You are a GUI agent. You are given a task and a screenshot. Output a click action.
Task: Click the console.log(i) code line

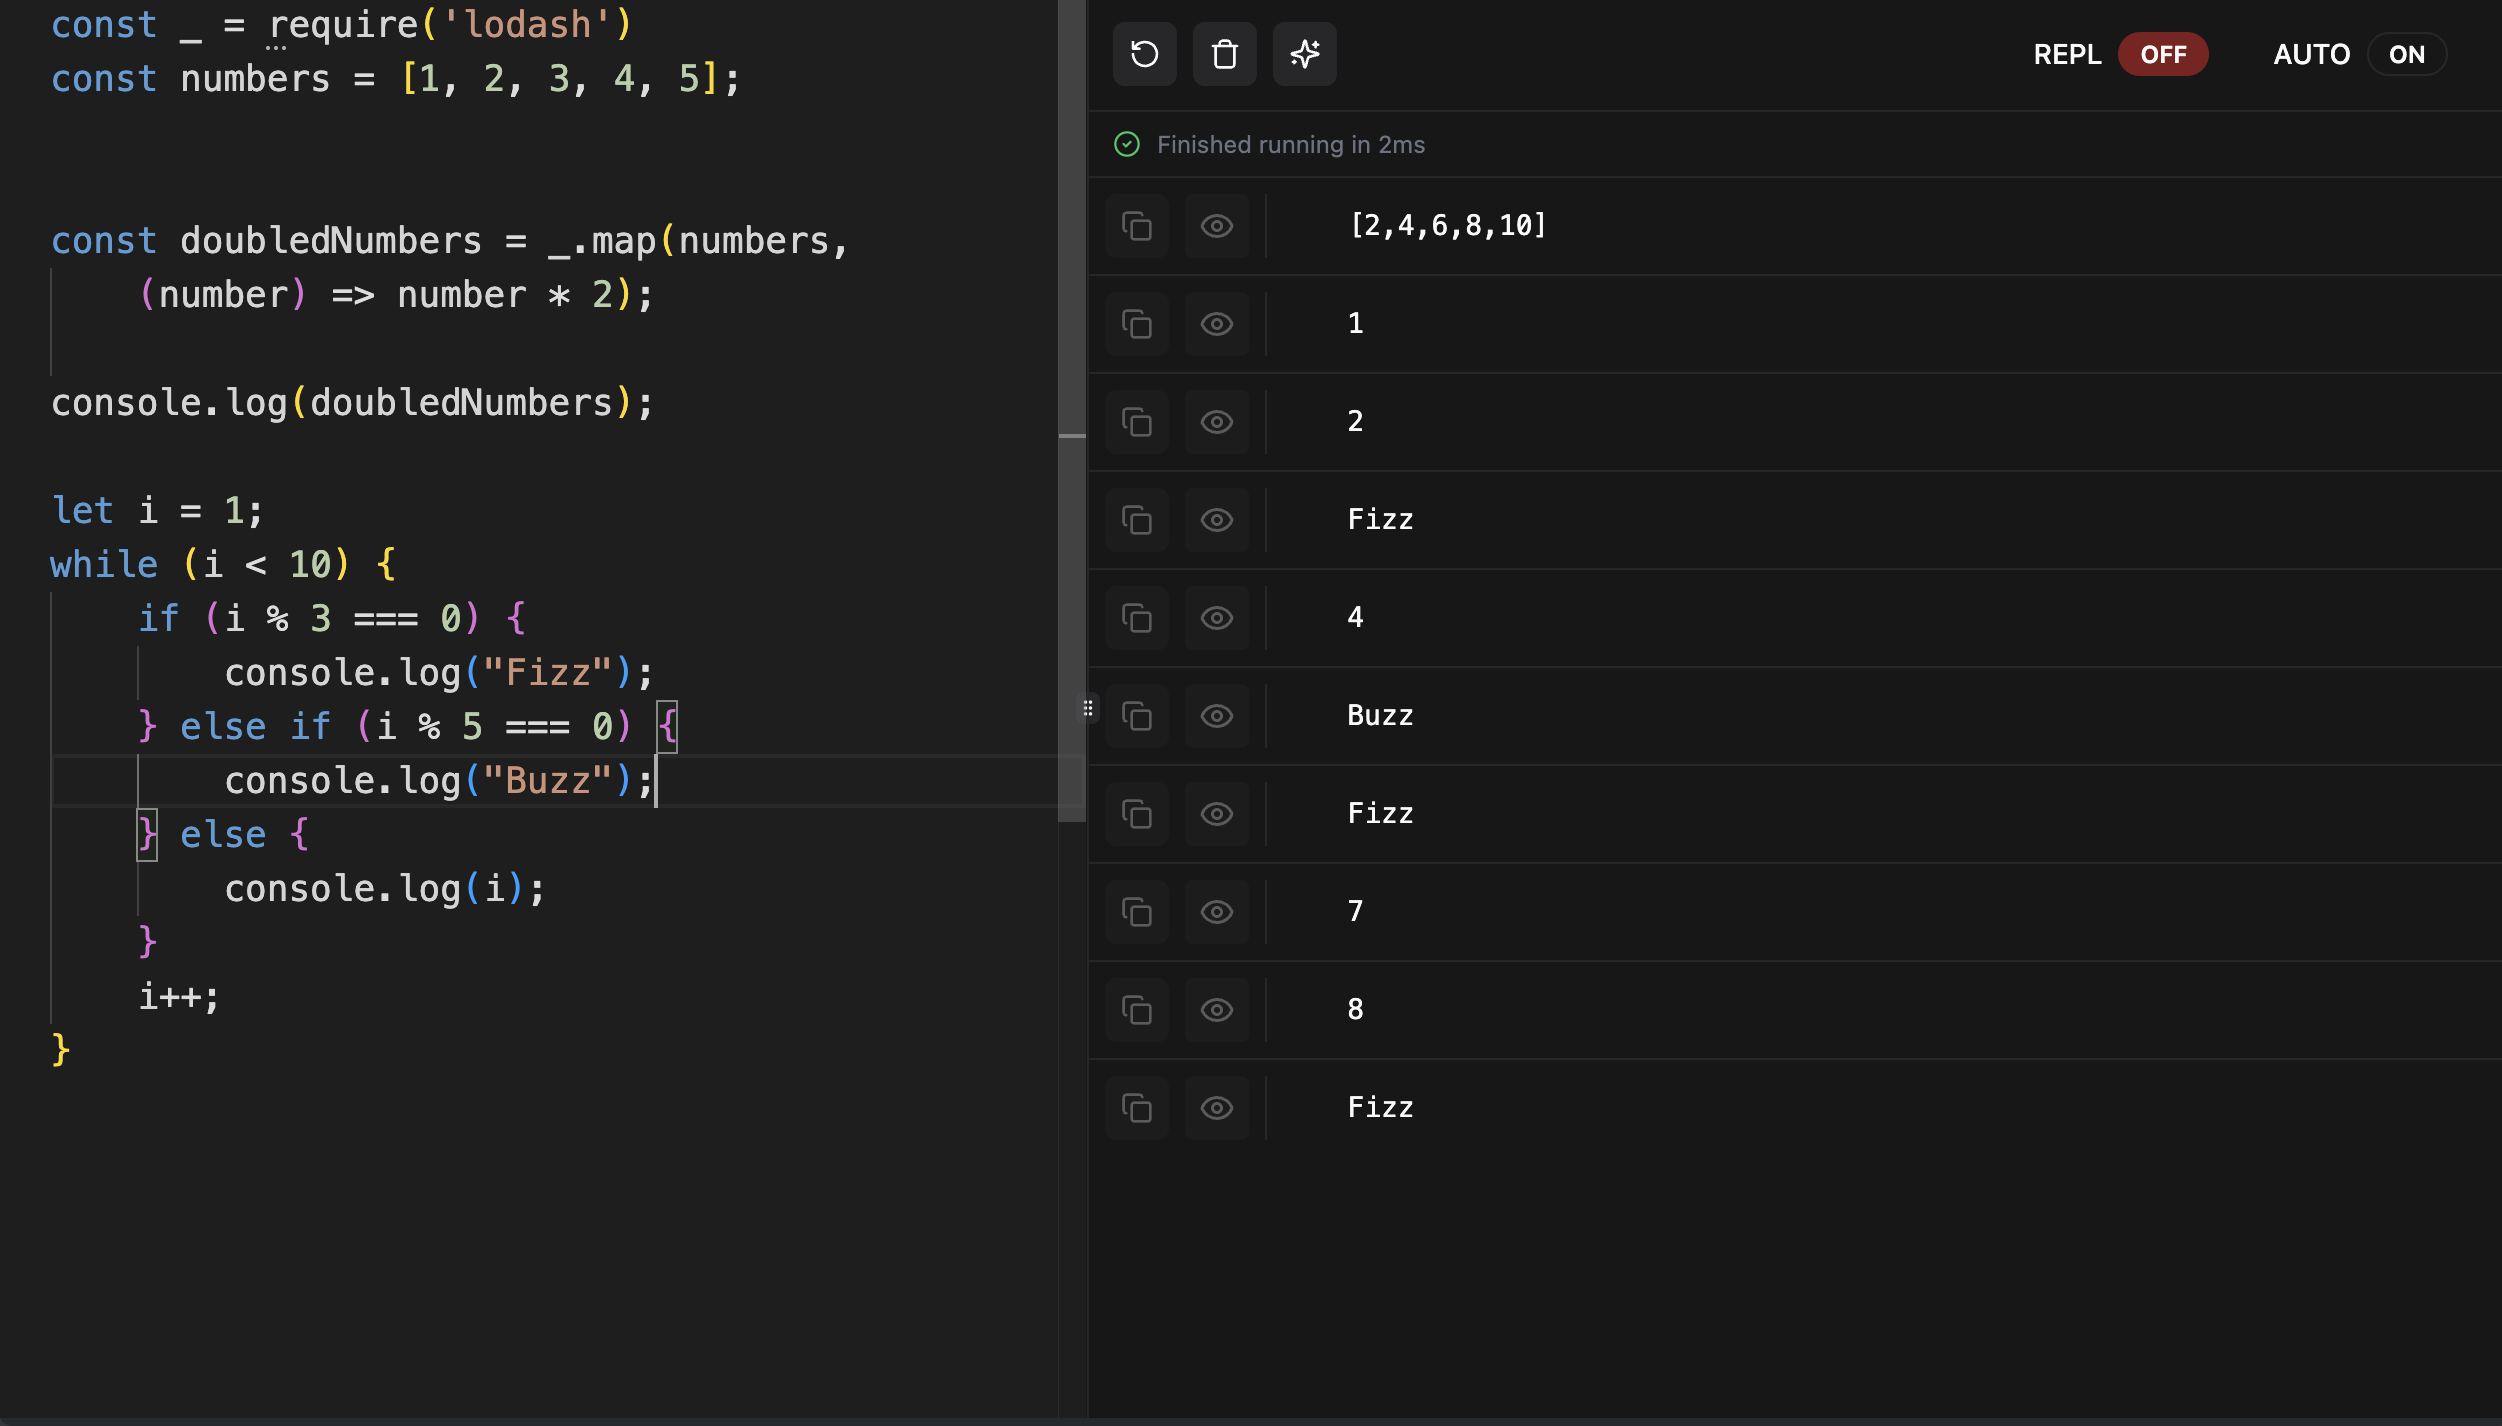(x=385, y=888)
